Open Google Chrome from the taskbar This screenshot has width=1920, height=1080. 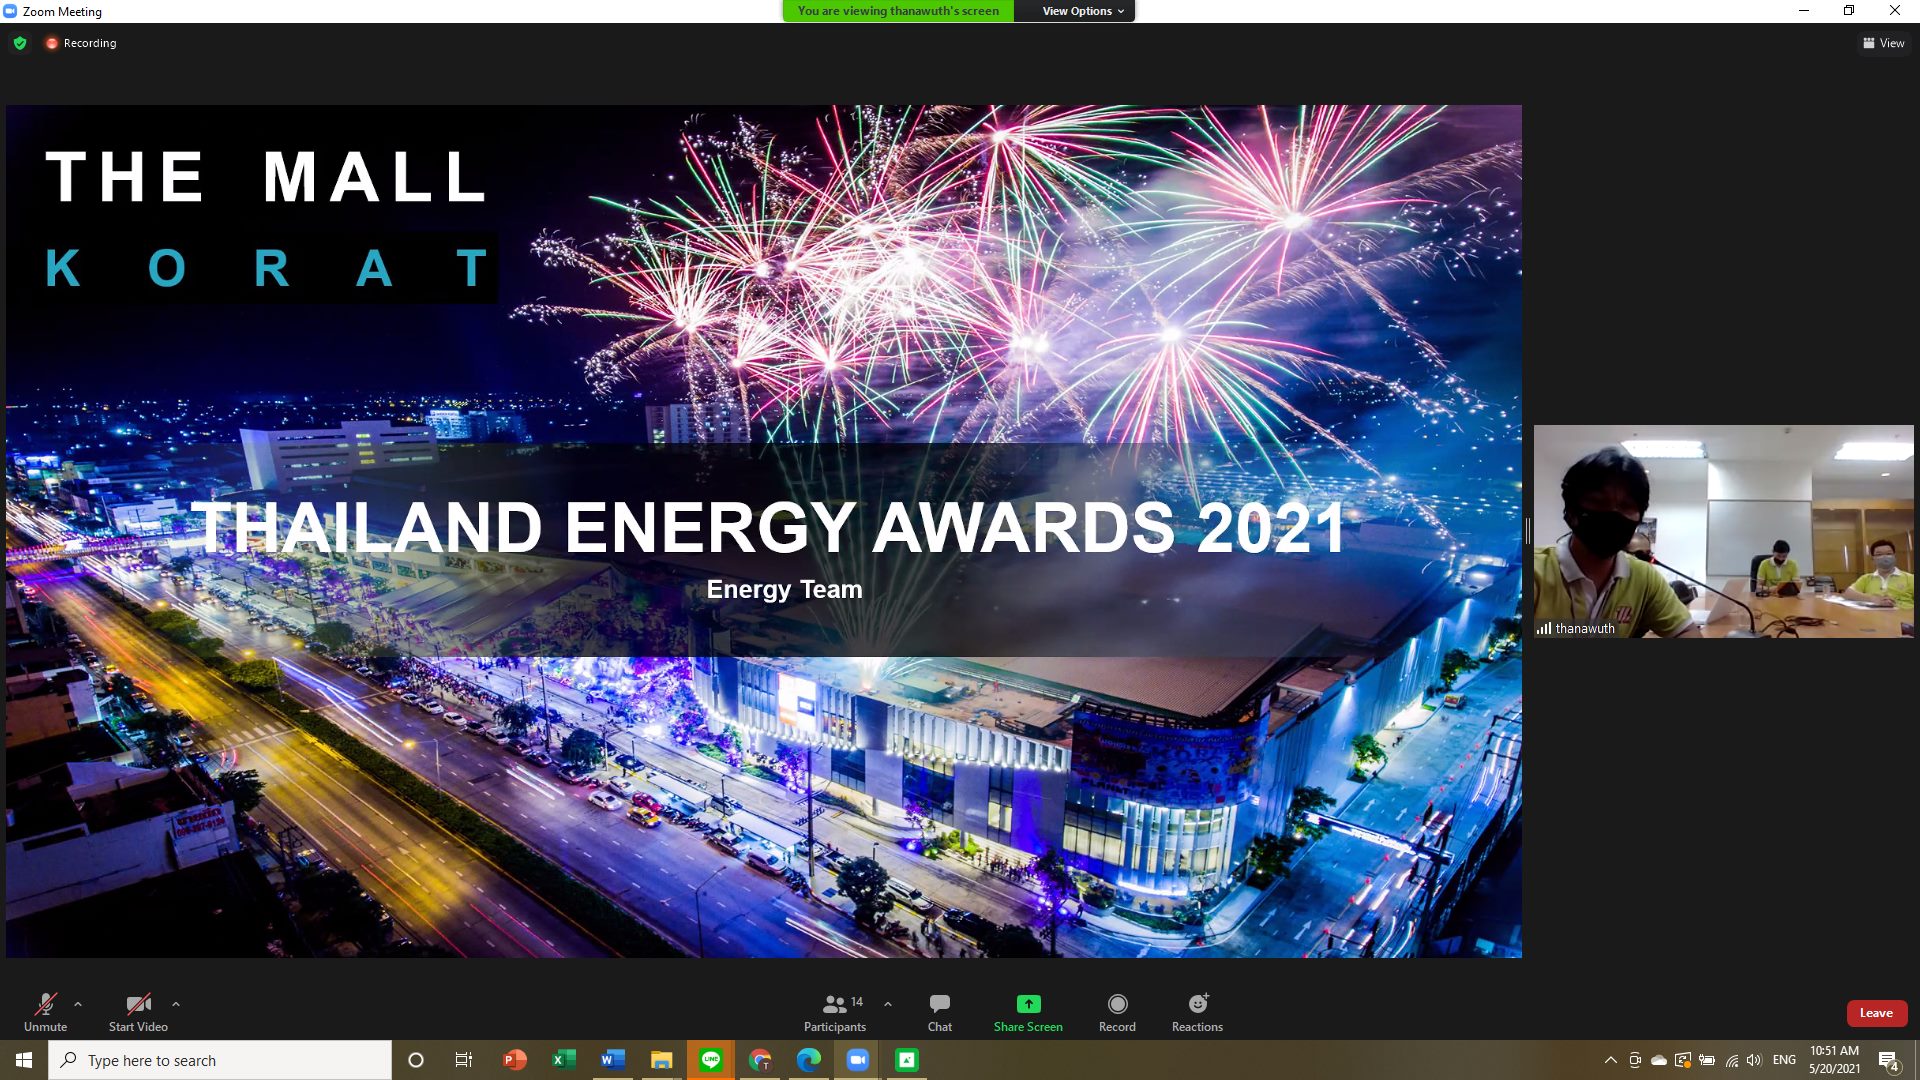point(760,1060)
